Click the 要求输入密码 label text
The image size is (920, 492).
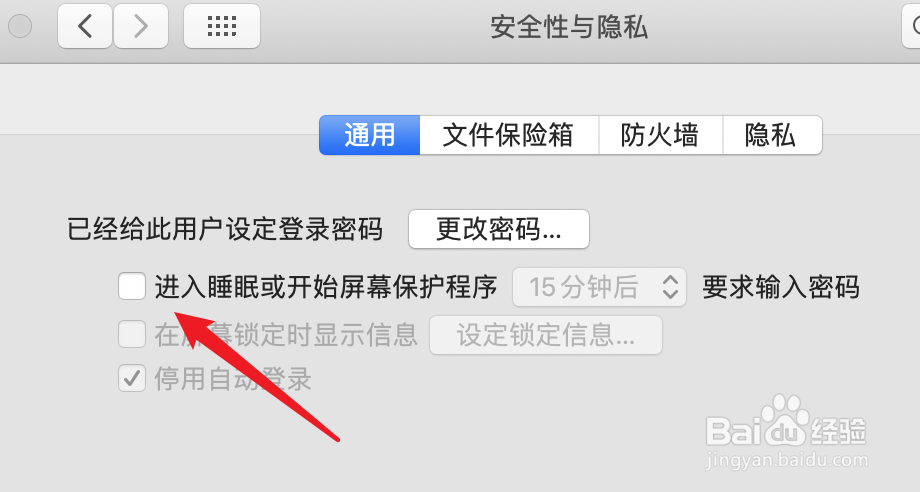click(781, 287)
